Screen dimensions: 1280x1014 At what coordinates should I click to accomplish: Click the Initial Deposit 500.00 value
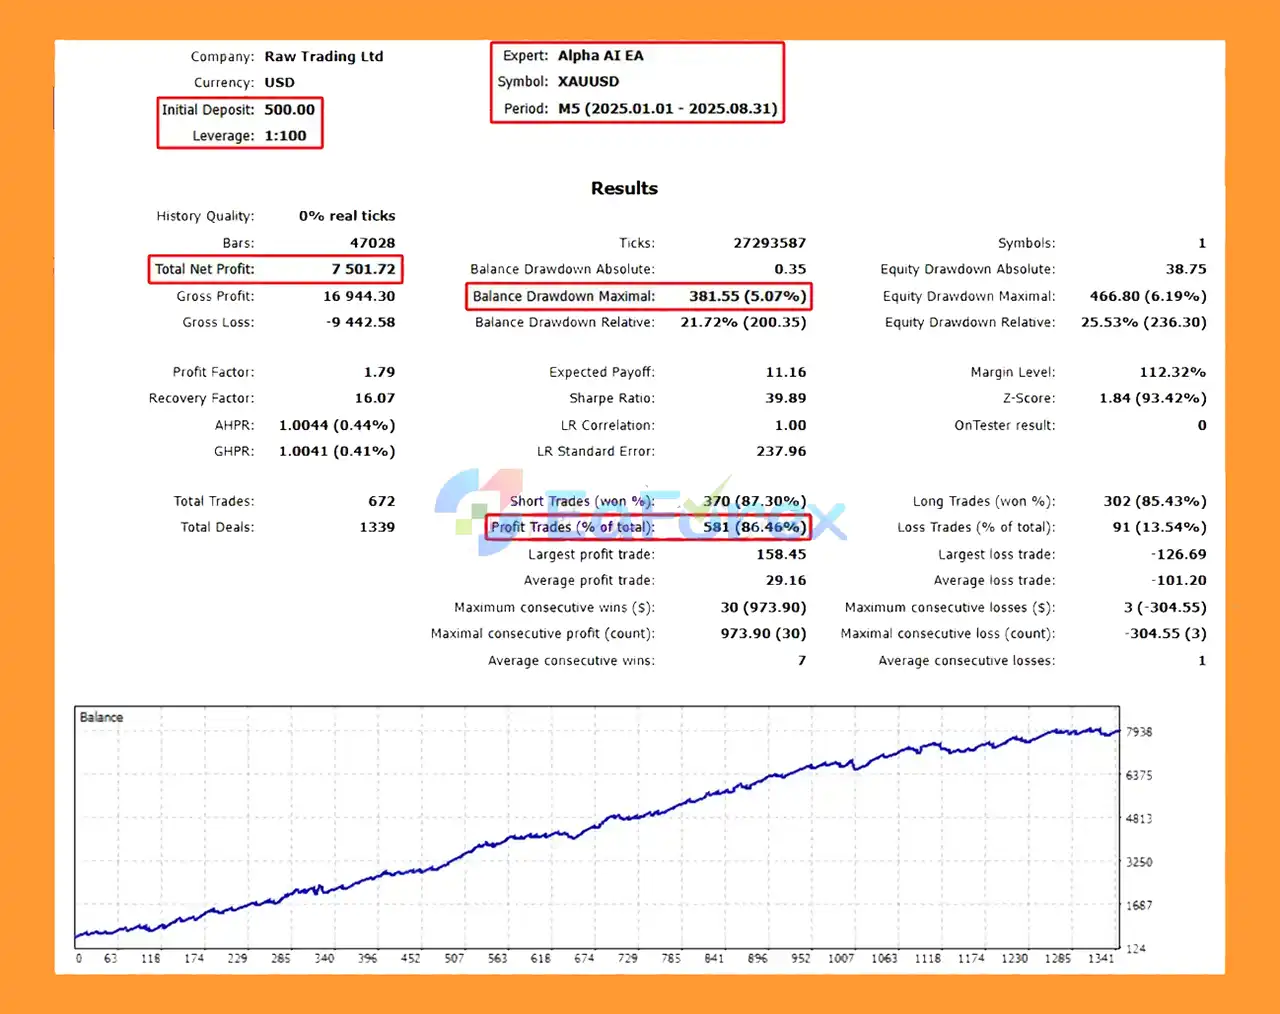click(289, 110)
